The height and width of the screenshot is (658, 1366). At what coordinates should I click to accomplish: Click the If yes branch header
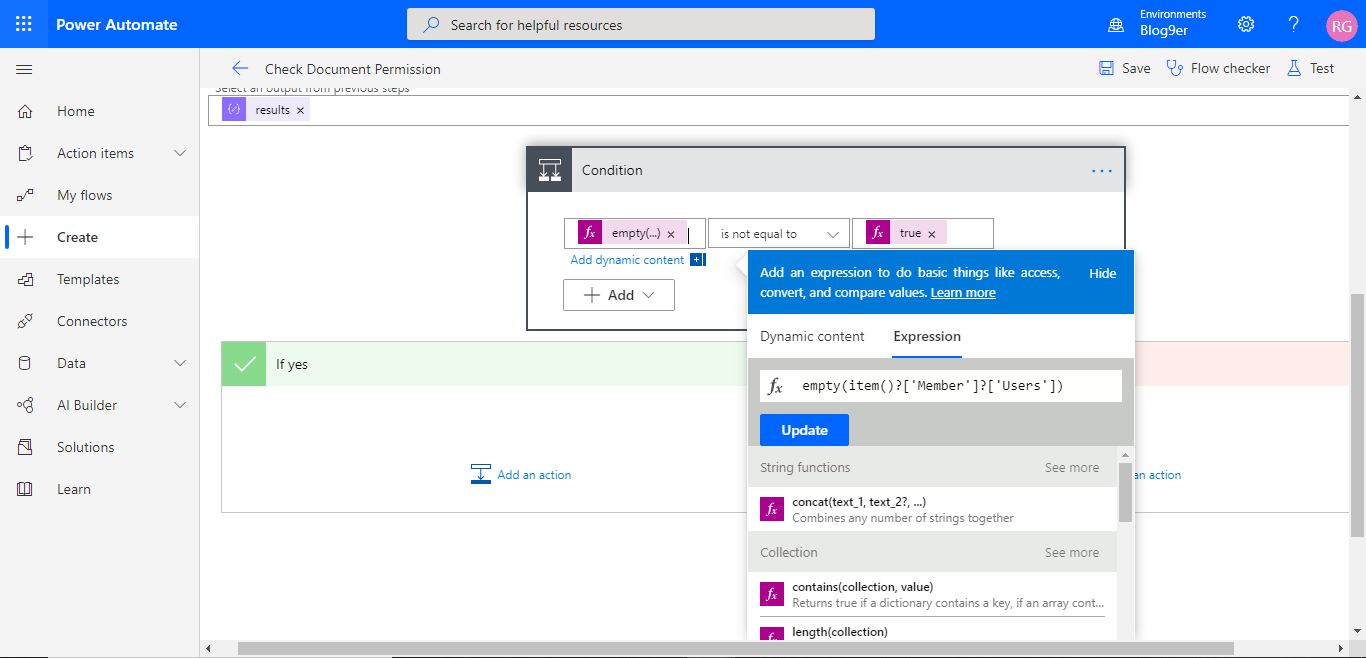[485, 364]
